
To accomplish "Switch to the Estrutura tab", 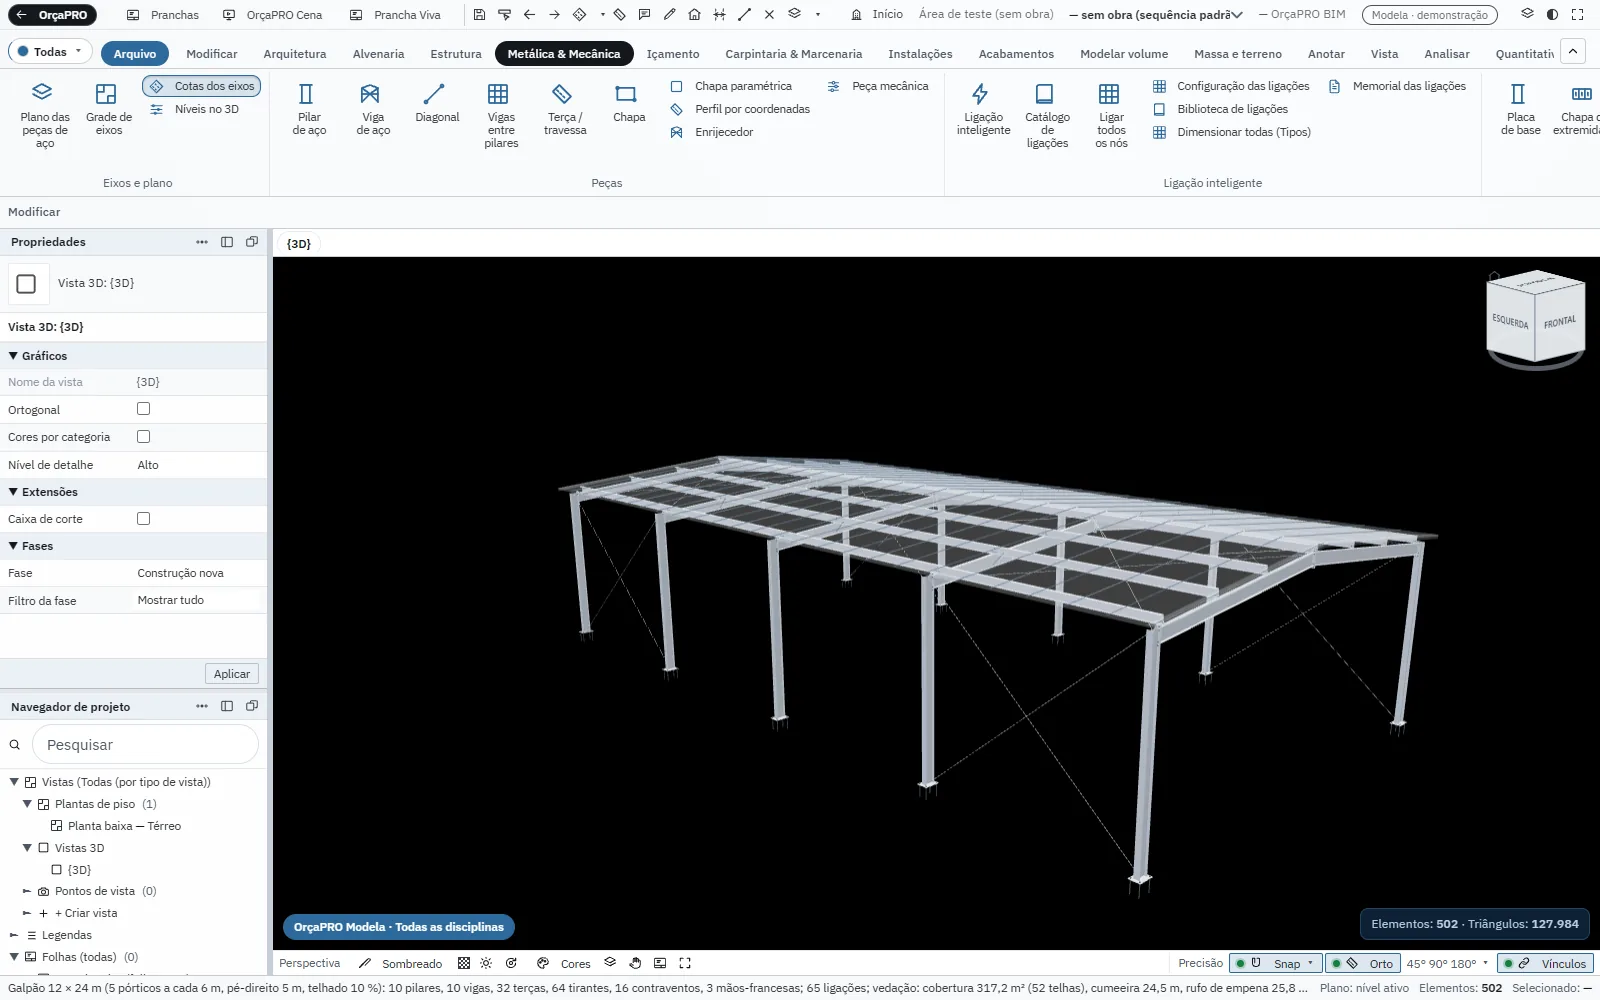I will [x=456, y=54].
